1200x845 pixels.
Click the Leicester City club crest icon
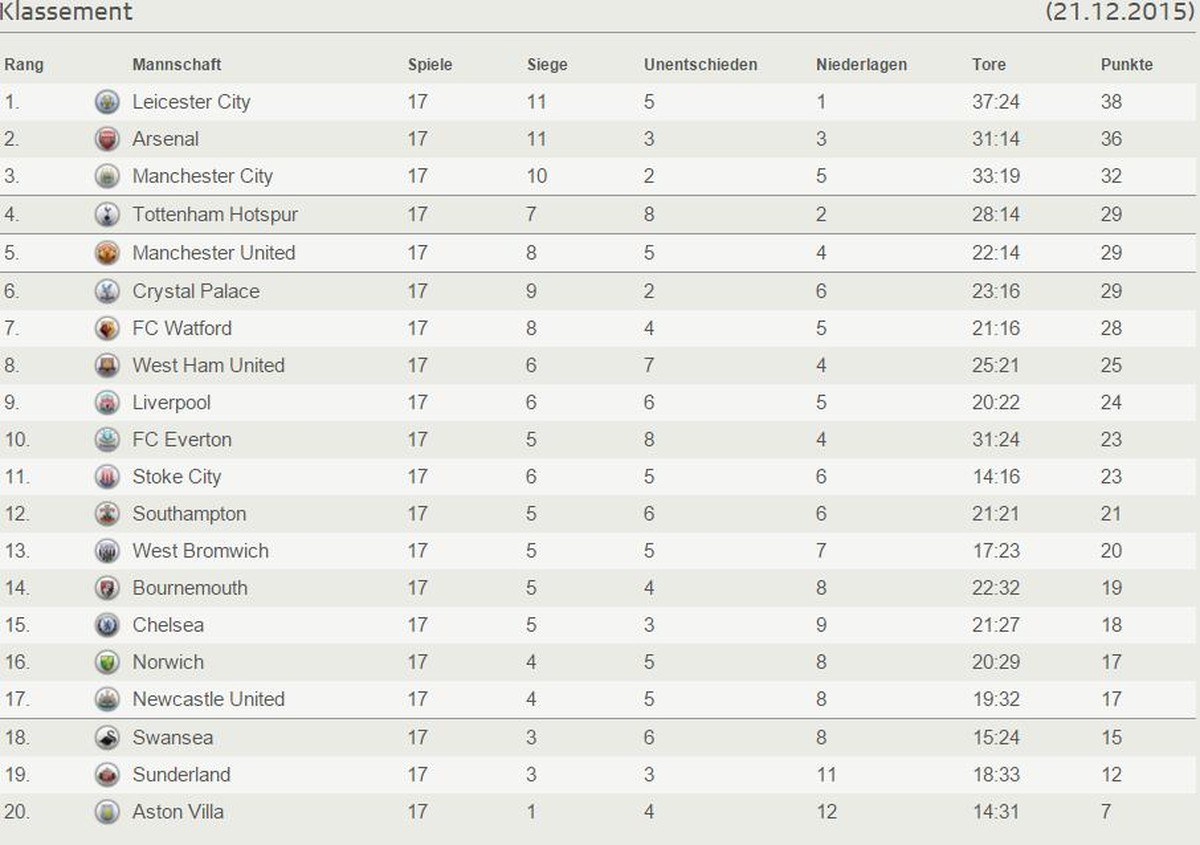click(107, 102)
